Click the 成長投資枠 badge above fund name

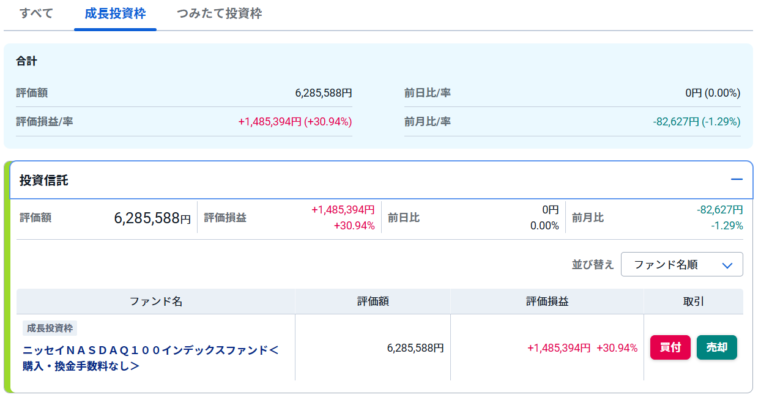tap(50, 328)
